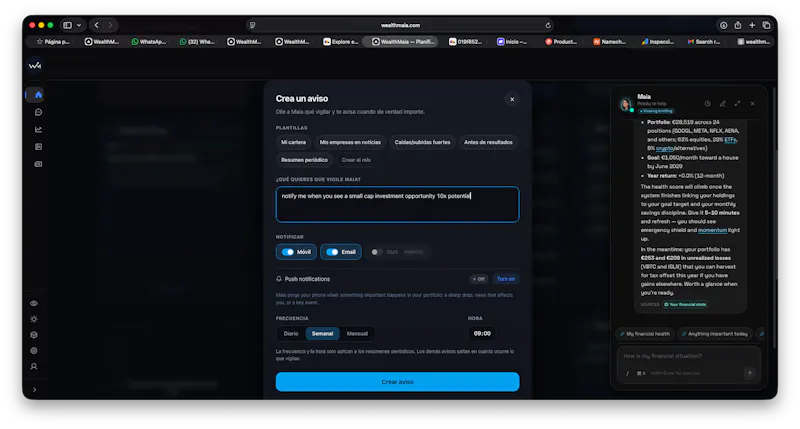800x429 pixels.
Task: Open the crypto link in Maia's message
Action: 664,148
